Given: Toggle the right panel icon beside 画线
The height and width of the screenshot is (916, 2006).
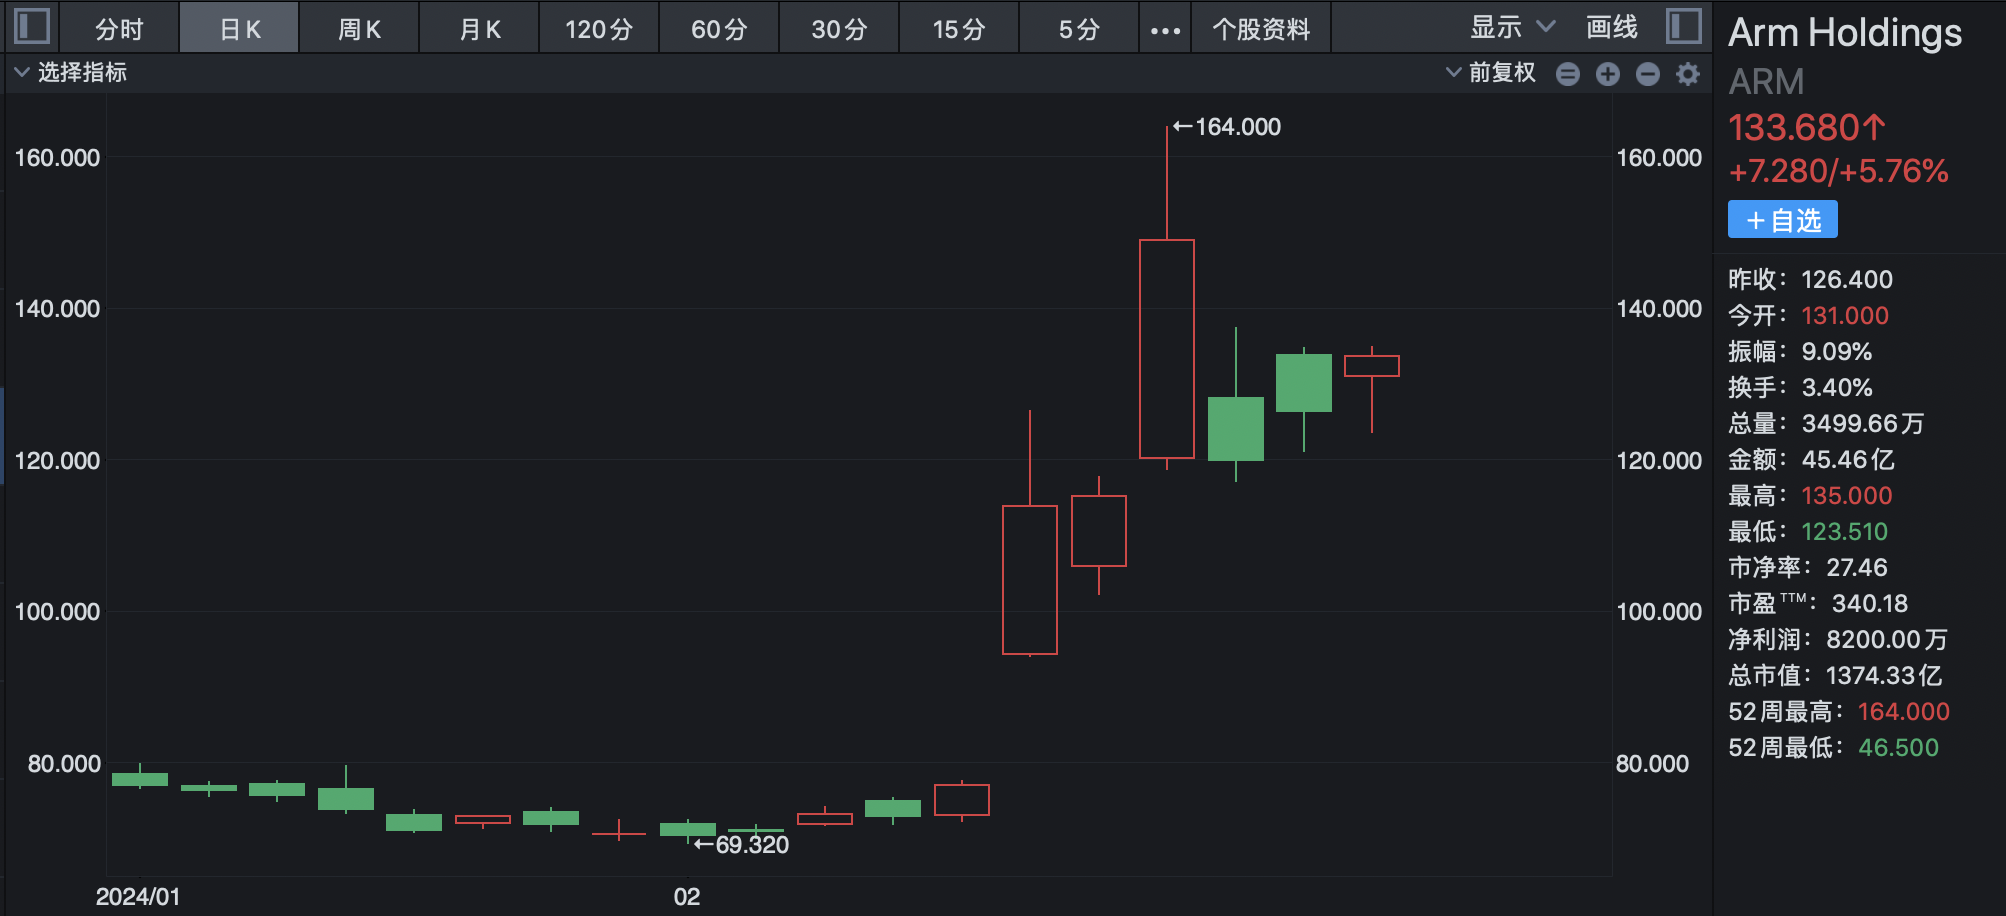Looking at the screenshot, I should [x=1683, y=26].
